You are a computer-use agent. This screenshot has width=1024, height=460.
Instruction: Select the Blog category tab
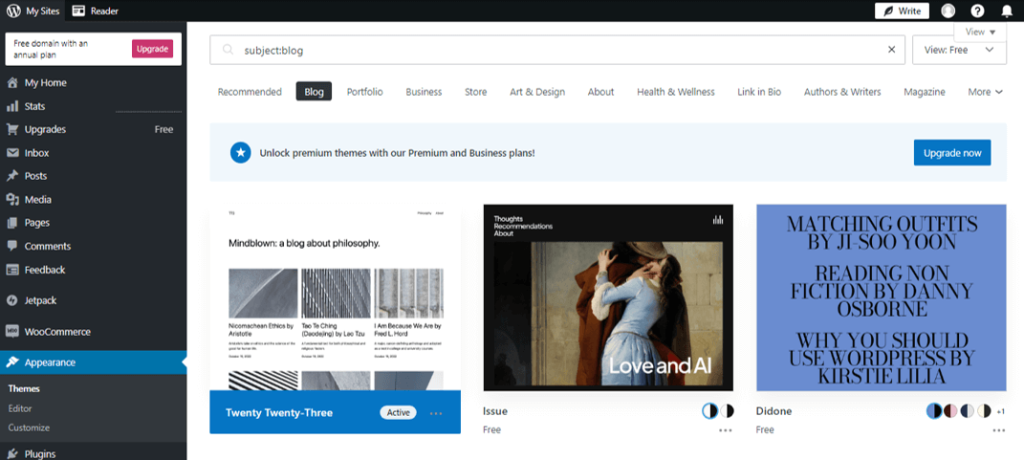pos(313,91)
